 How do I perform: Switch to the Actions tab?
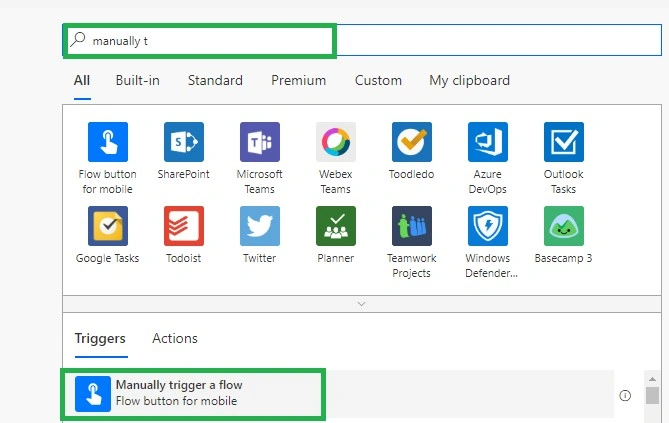coord(175,338)
